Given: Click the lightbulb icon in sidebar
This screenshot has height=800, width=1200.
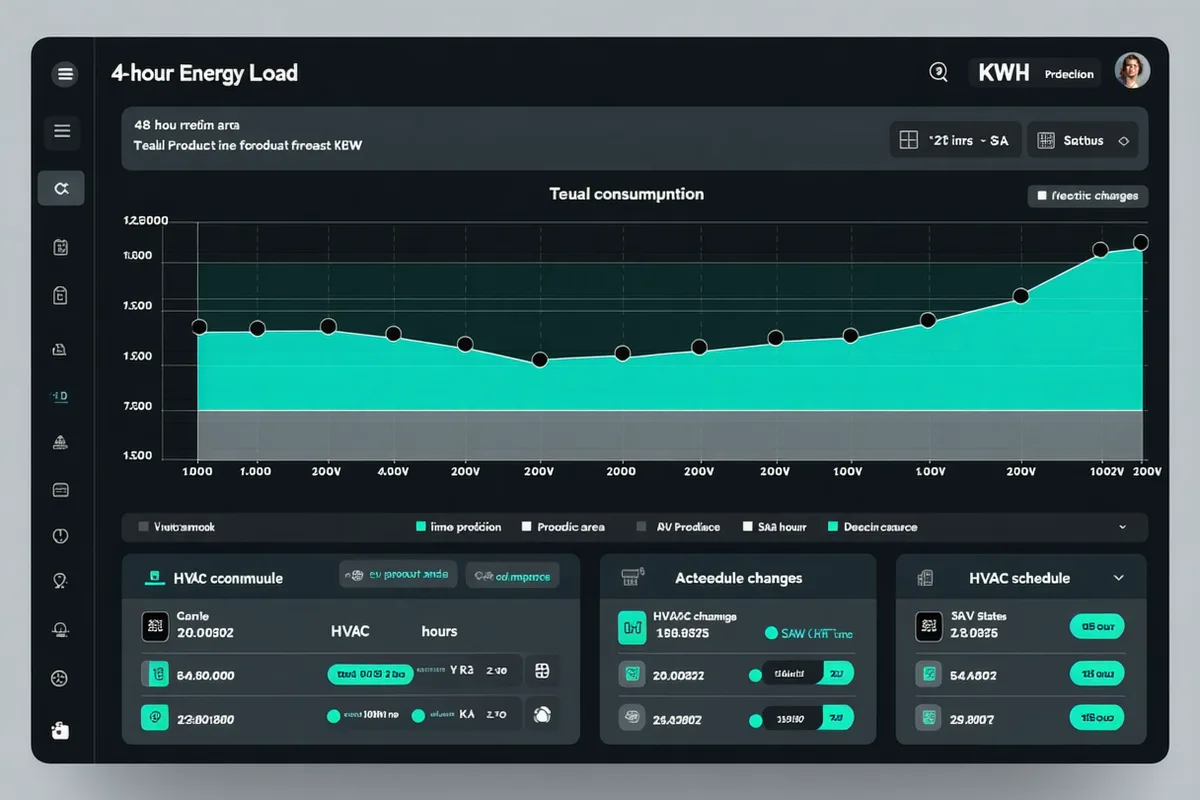Looking at the screenshot, I should (60, 581).
